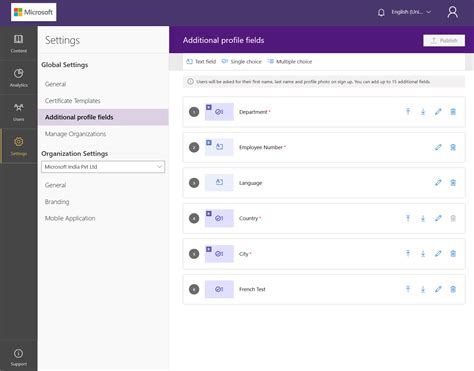Image resolution: width=474 pixels, height=371 pixels.
Task: Add a Single choice field
Action: (242, 62)
